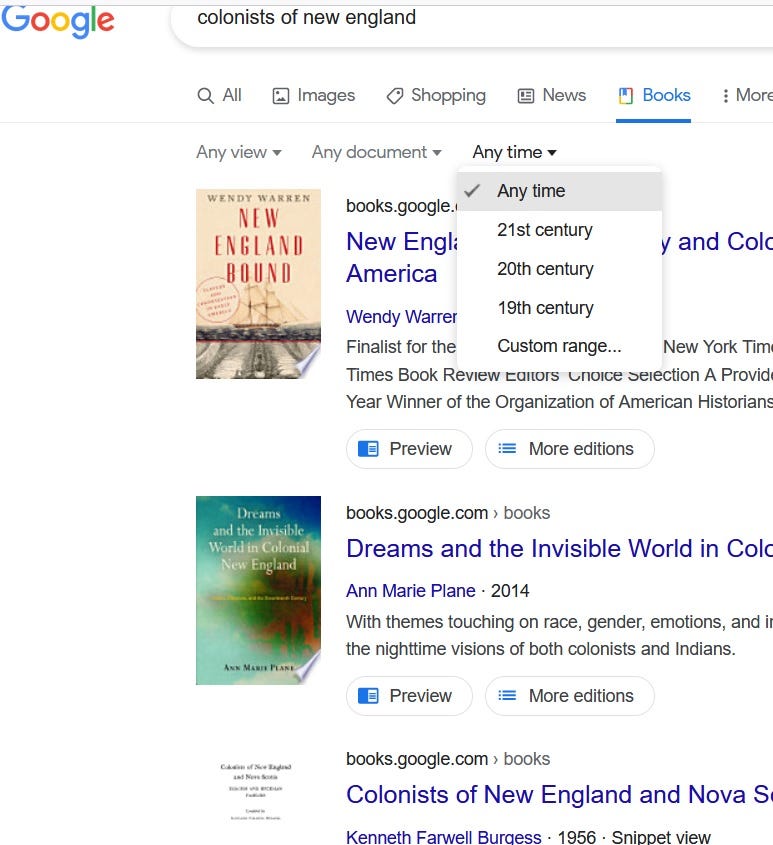Click the Shopping price-tag icon
The width and height of the screenshot is (773, 845).
click(x=394, y=95)
